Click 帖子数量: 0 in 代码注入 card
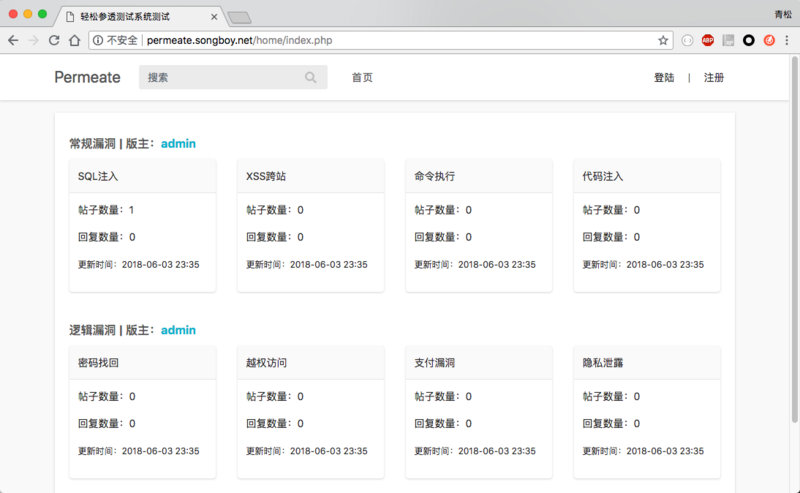800x493 pixels. (611, 210)
